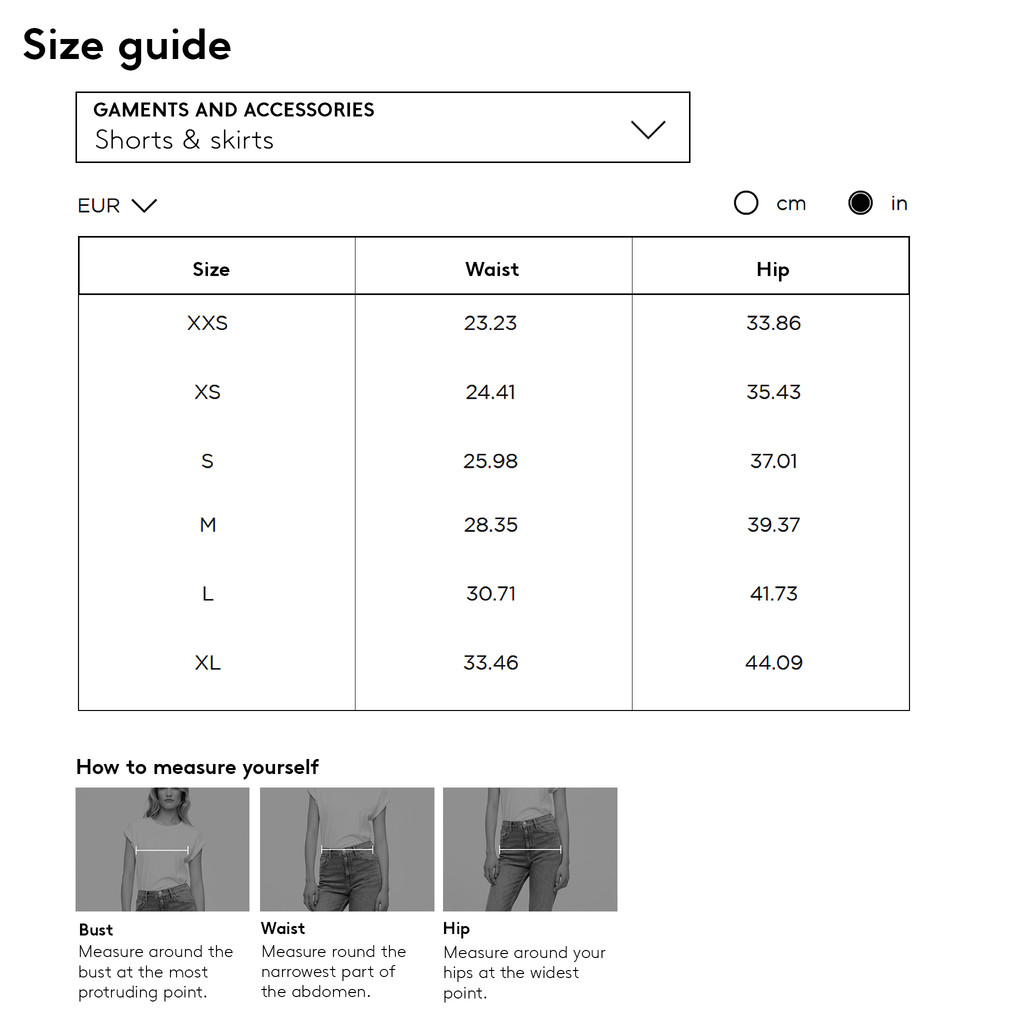Select the in radio button
The image size is (1024, 1024).
(860, 203)
